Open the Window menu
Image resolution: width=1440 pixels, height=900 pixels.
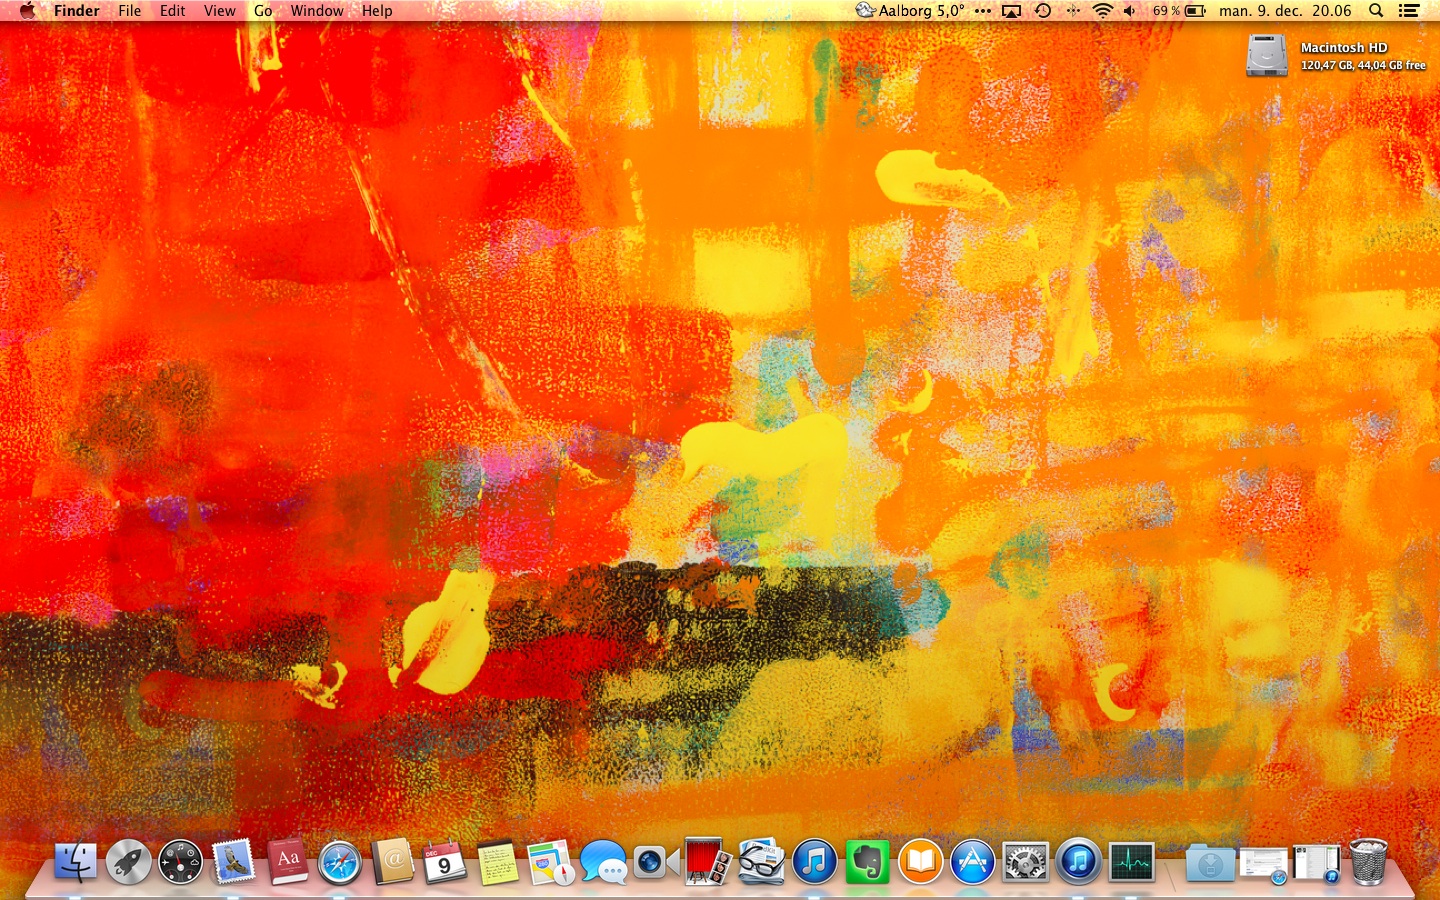[317, 11]
